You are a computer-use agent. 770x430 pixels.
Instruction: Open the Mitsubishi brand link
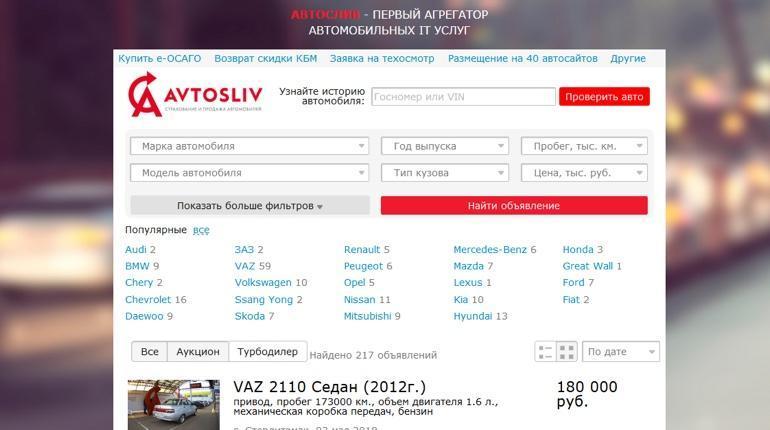(x=368, y=316)
